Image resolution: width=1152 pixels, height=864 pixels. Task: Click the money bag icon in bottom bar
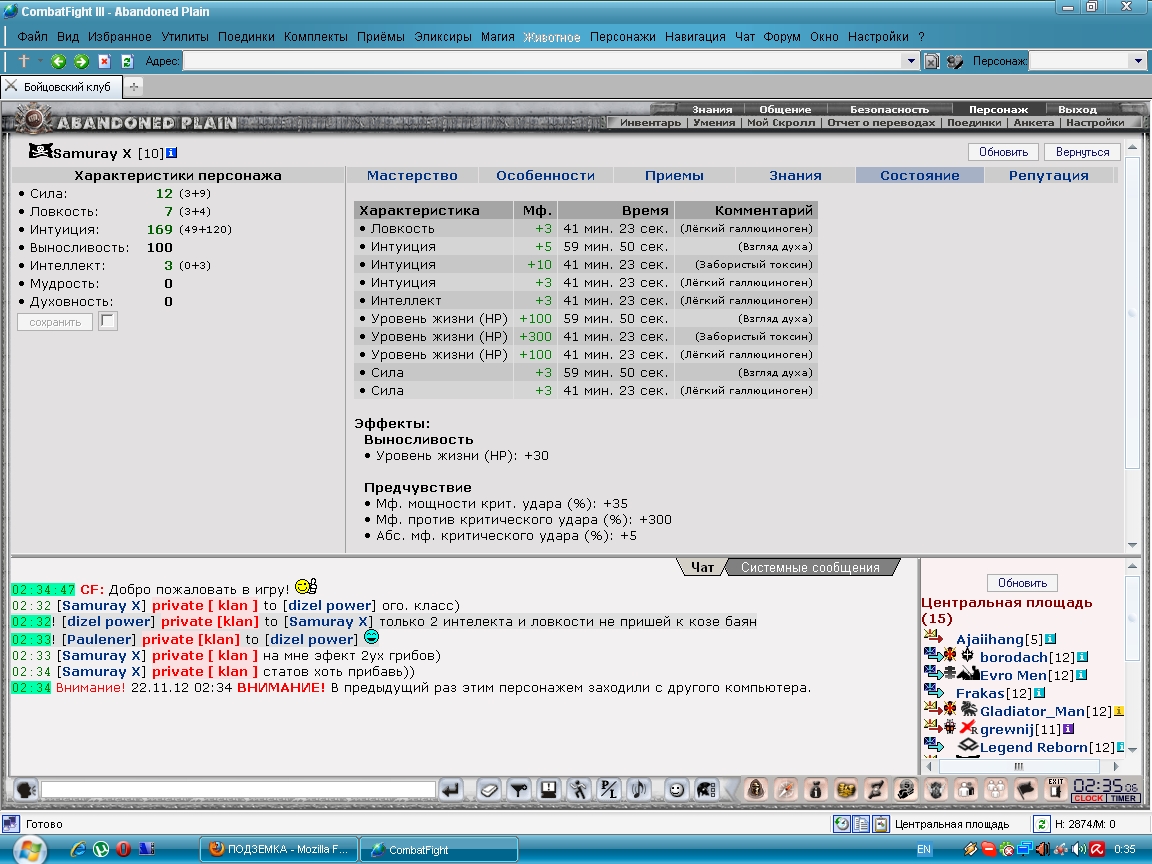(x=816, y=790)
